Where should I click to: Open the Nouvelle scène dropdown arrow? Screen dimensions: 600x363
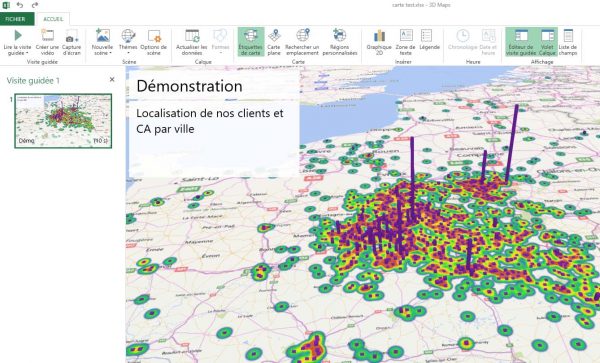pos(110,53)
